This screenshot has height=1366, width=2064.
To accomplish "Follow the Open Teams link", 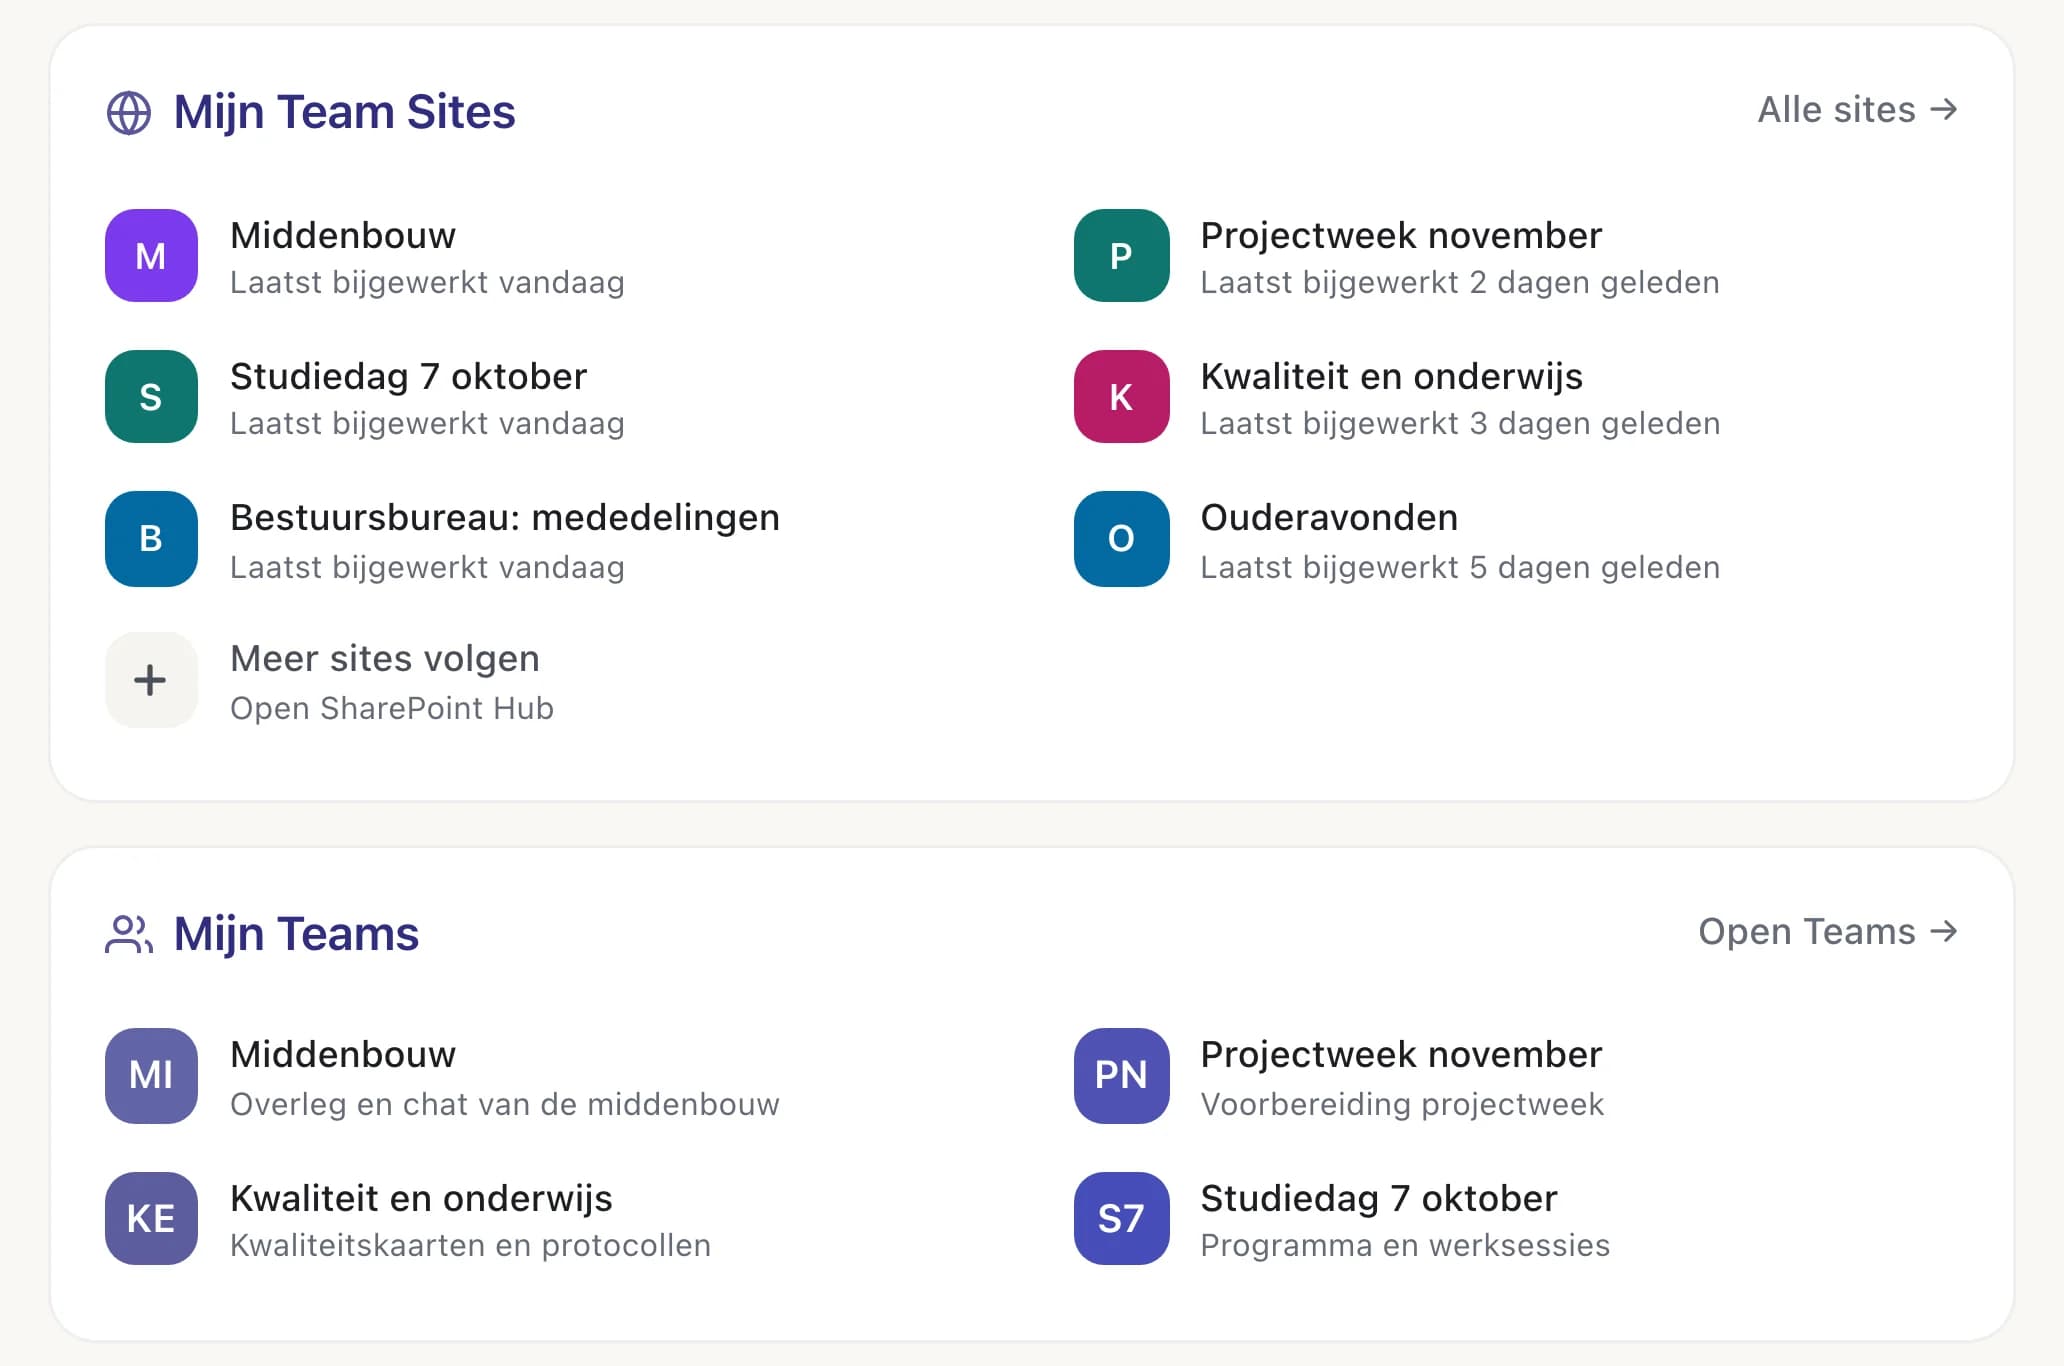I will tap(1827, 932).
